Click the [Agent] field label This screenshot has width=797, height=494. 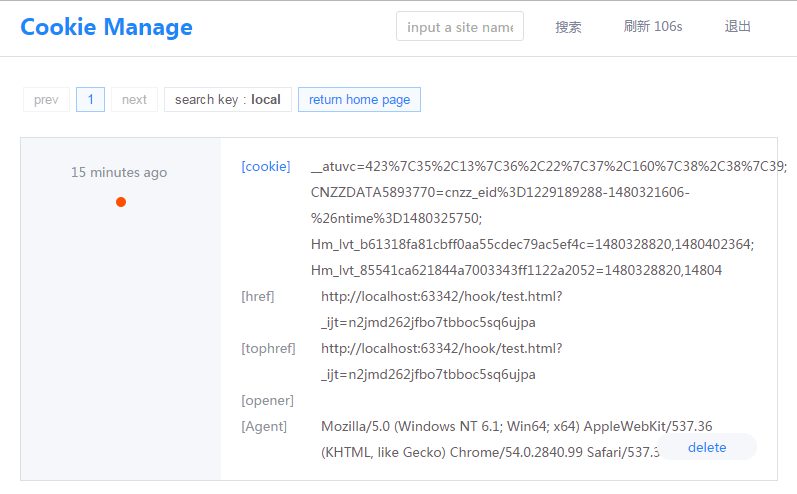tap(264, 426)
